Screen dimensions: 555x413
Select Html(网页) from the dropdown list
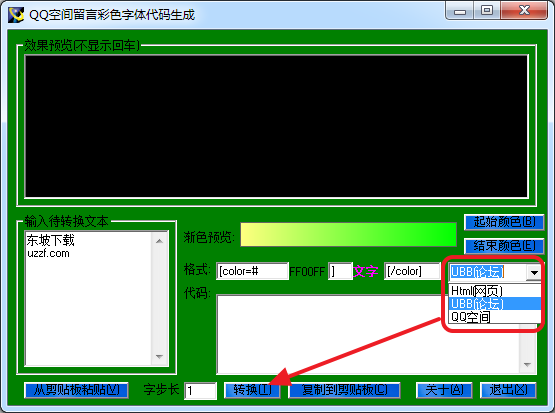click(x=494, y=291)
